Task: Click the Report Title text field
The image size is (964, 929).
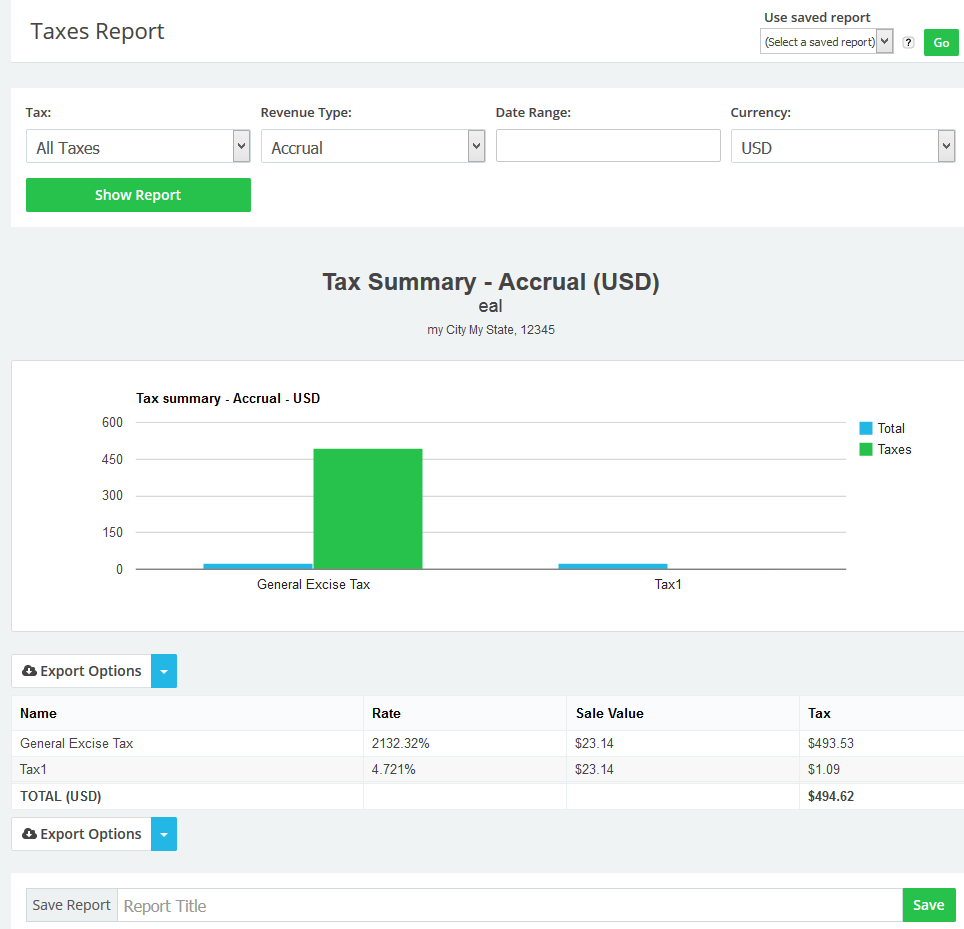Action: click(509, 905)
